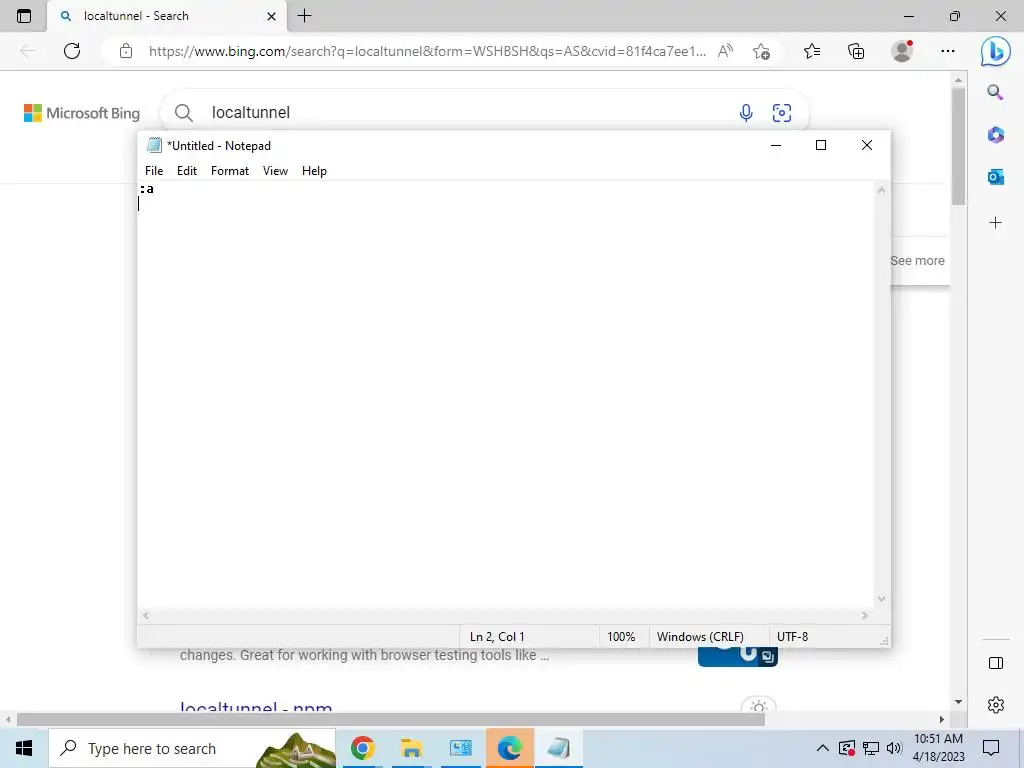This screenshot has width=1024, height=768.
Task: Open Notepad File menu
Action: (x=154, y=170)
